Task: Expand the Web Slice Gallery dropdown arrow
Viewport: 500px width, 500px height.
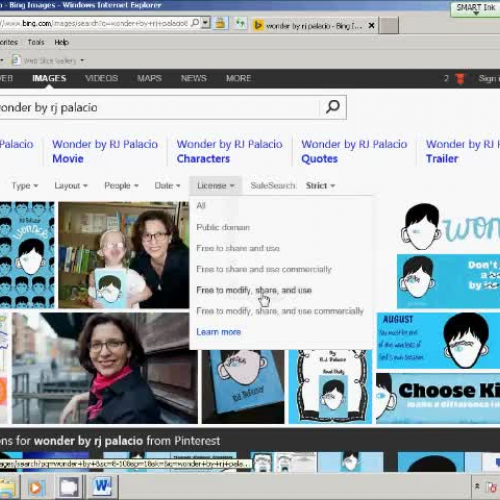Action: tap(82, 61)
